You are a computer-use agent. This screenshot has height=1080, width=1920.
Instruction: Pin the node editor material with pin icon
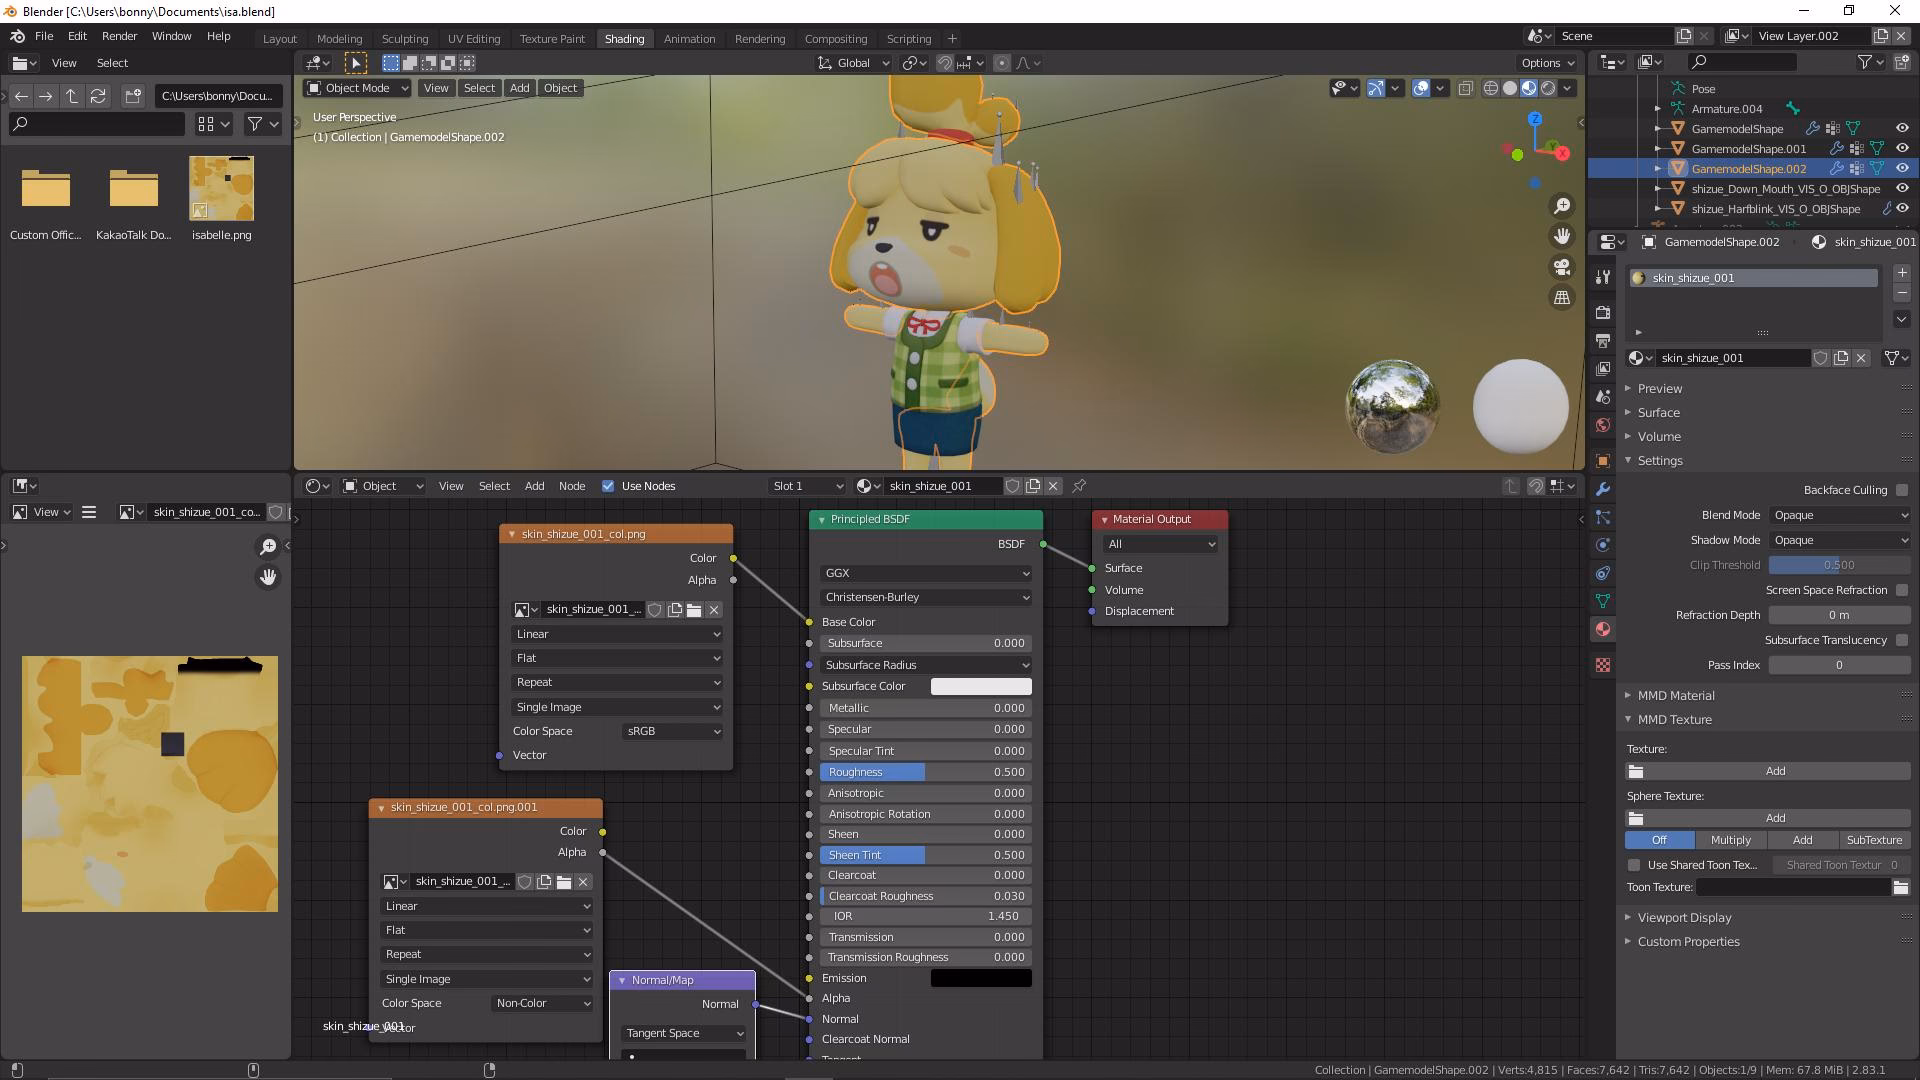1079,486
